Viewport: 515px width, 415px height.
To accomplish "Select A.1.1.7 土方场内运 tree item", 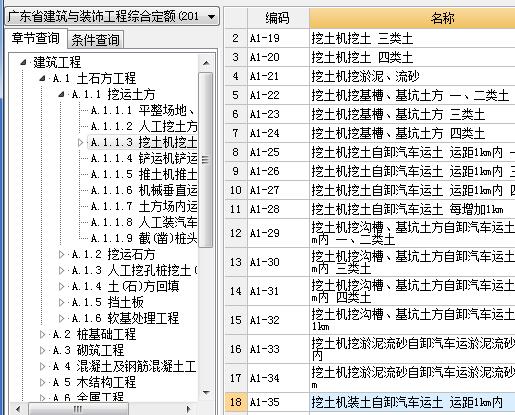I will tap(144, 206).
